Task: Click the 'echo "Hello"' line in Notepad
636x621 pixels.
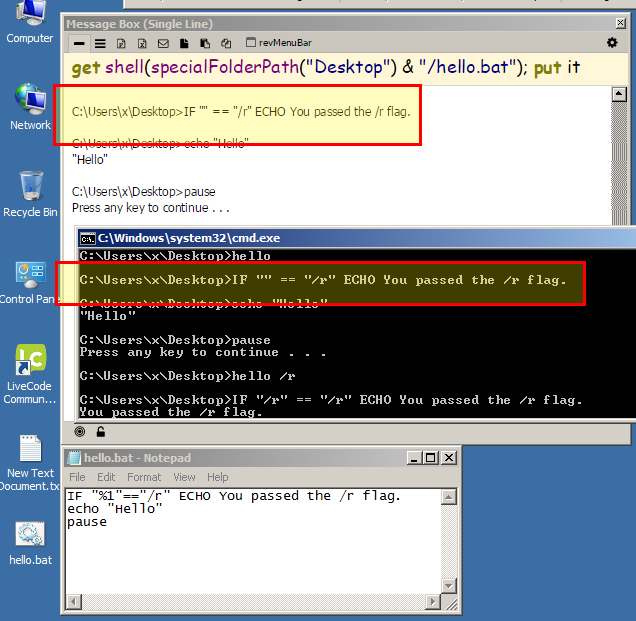Action: 115,509
